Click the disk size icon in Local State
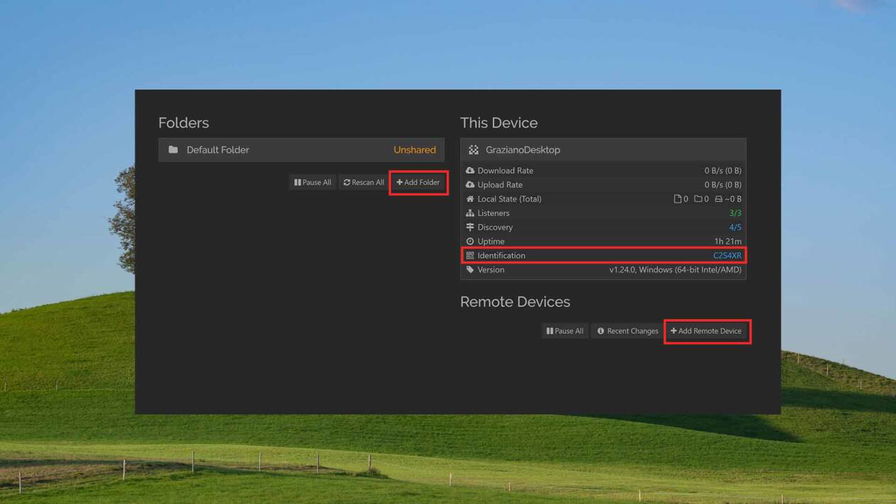This screenshot has width=896, height=504. click(x=718, y=199)
